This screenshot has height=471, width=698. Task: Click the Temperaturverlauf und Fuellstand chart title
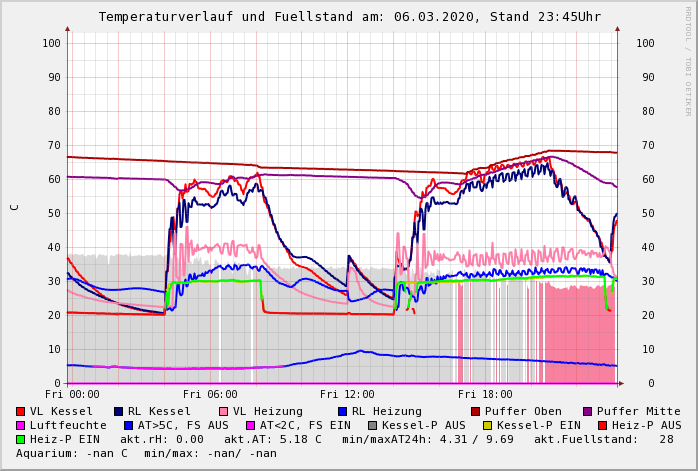349,17
